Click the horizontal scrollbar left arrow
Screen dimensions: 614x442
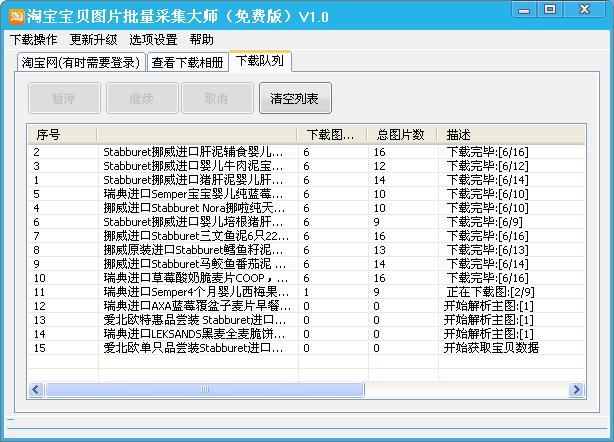36,389
